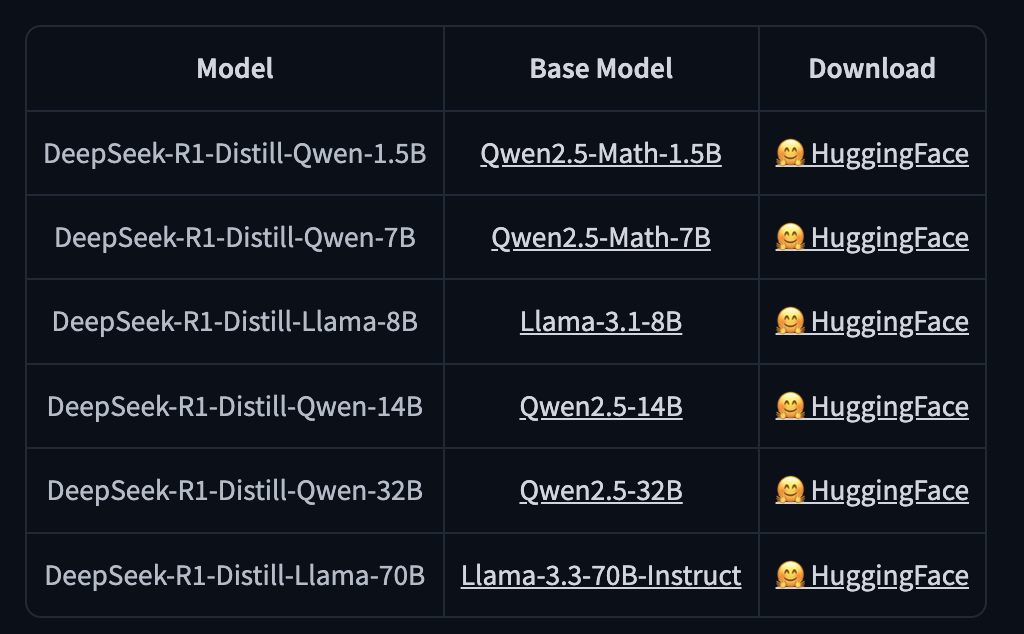Open the Qwen2.5-Math-7B base model link
Viewport: 1024px width, 634px height.
pyautogui.click(x=601, y=238)
